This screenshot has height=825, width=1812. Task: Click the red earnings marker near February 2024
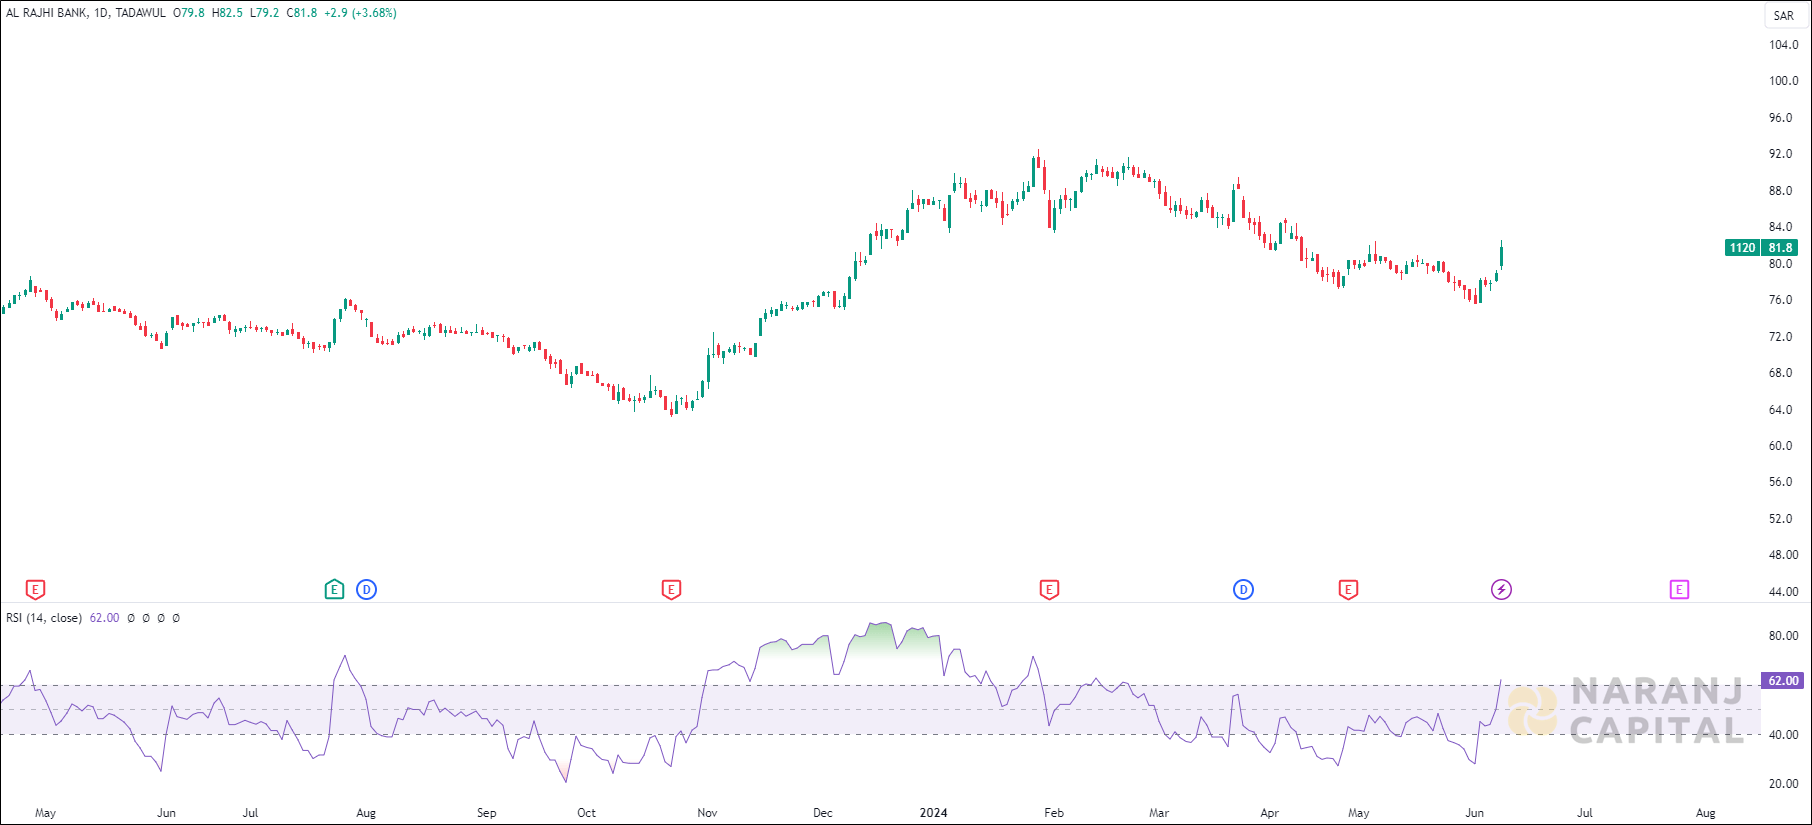pos(1049,590)
